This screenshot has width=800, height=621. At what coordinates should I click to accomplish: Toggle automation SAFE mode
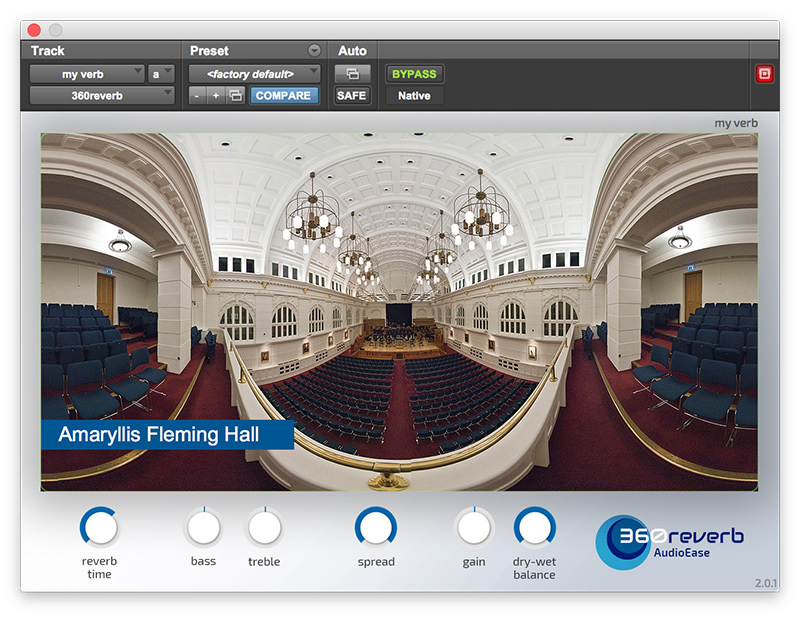[352, 95]
